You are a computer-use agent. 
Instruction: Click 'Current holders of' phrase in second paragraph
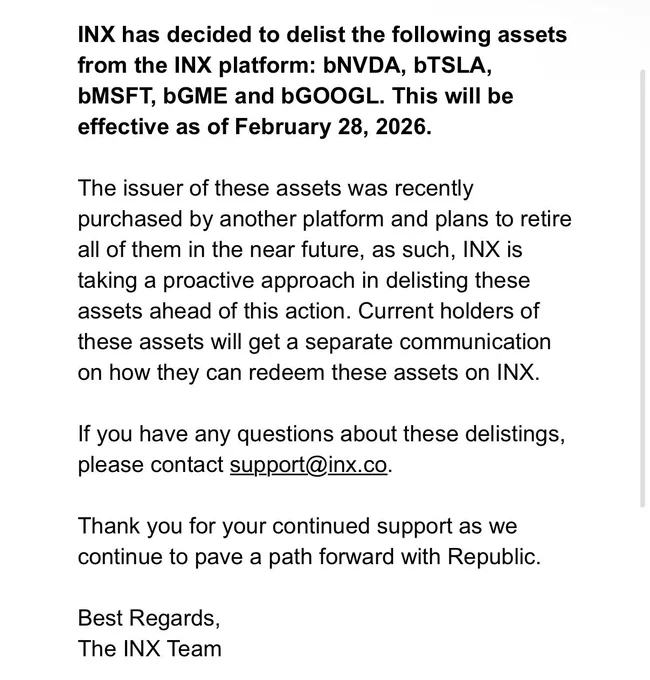(x=448, y=311)
